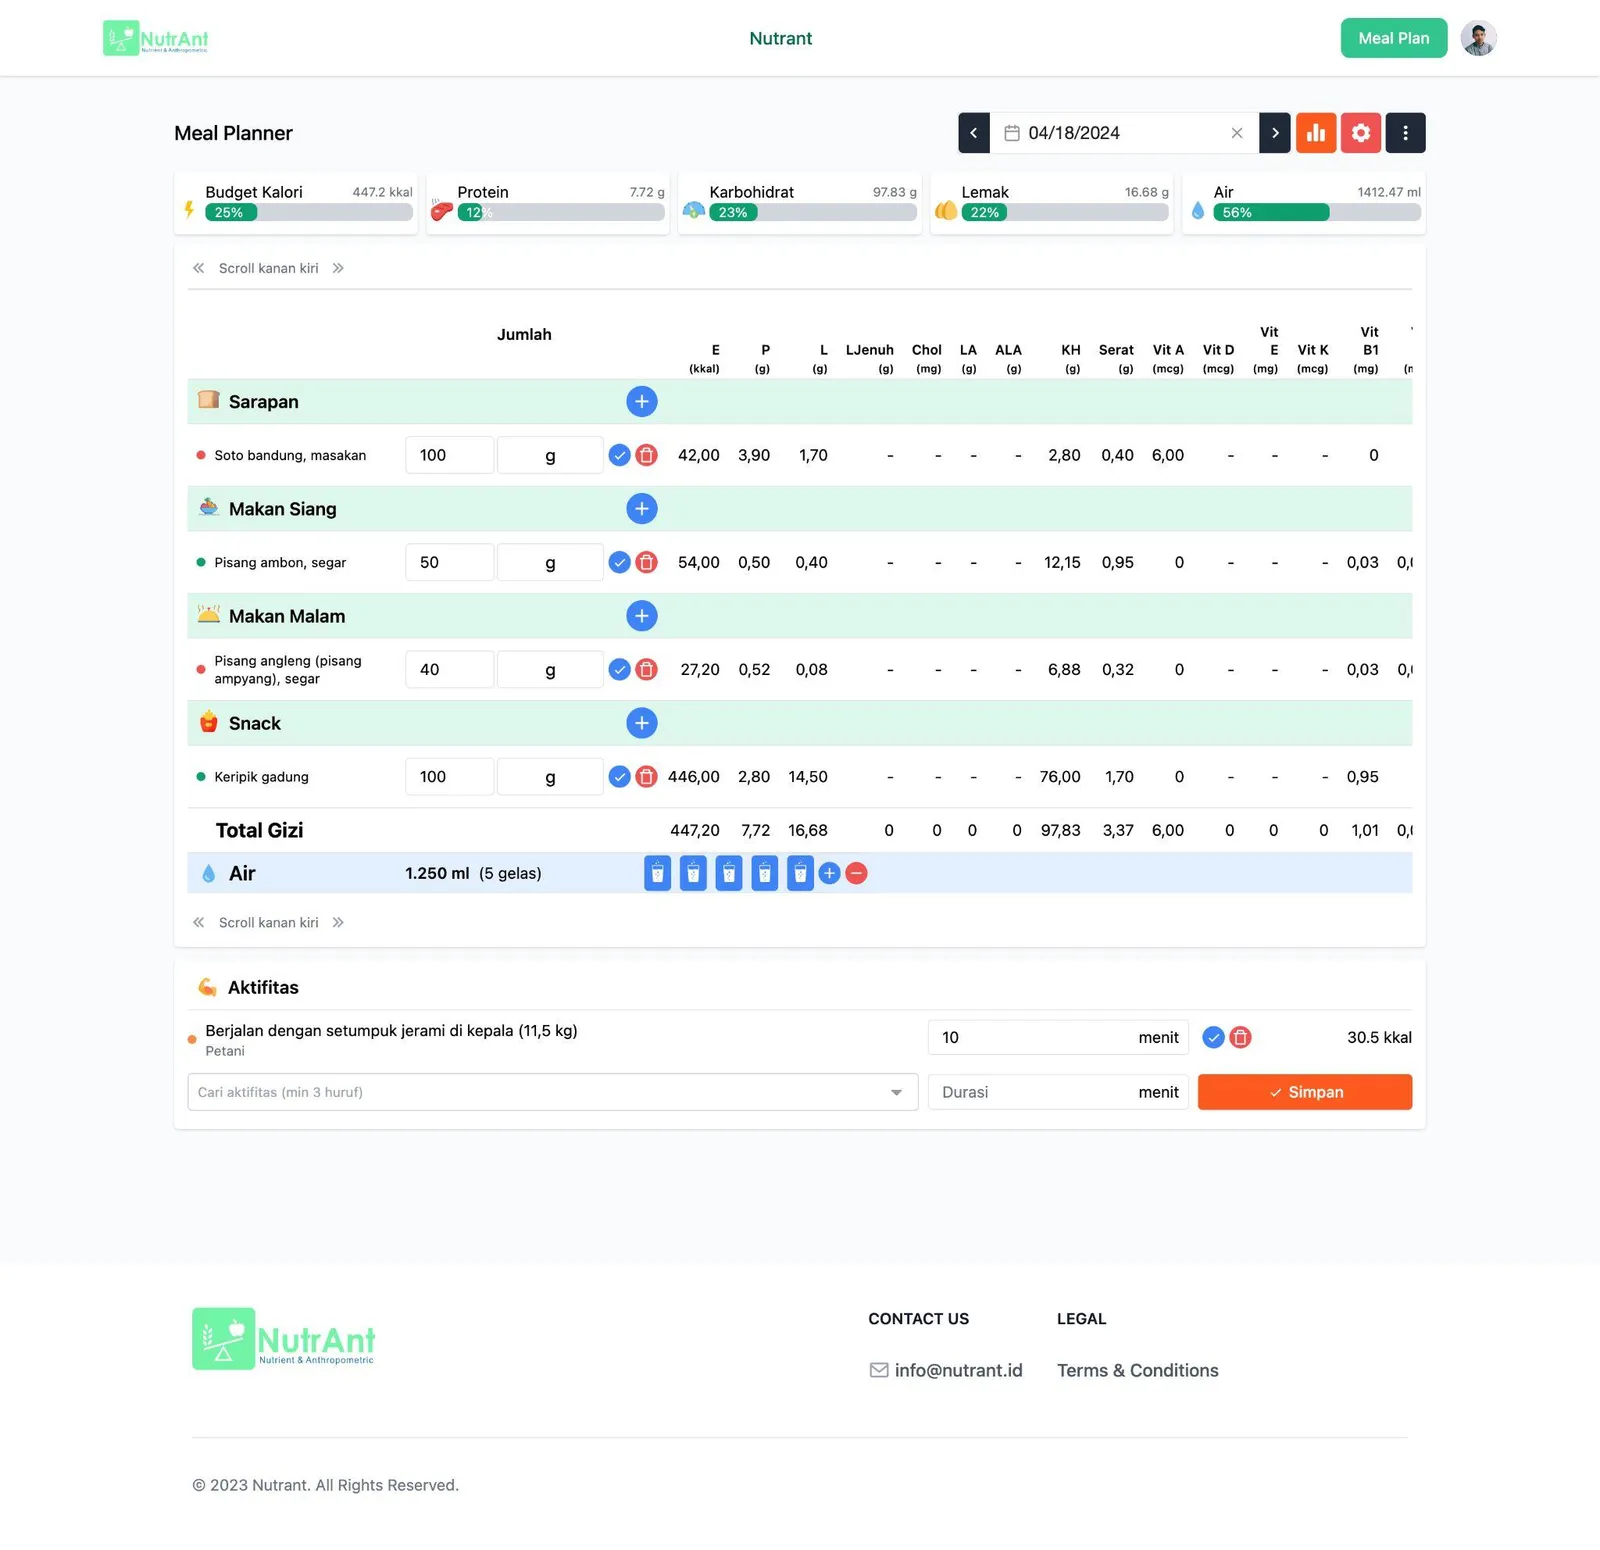Delete Pisang ambon, segar row

pyautogui.click(x=647, y=562)
